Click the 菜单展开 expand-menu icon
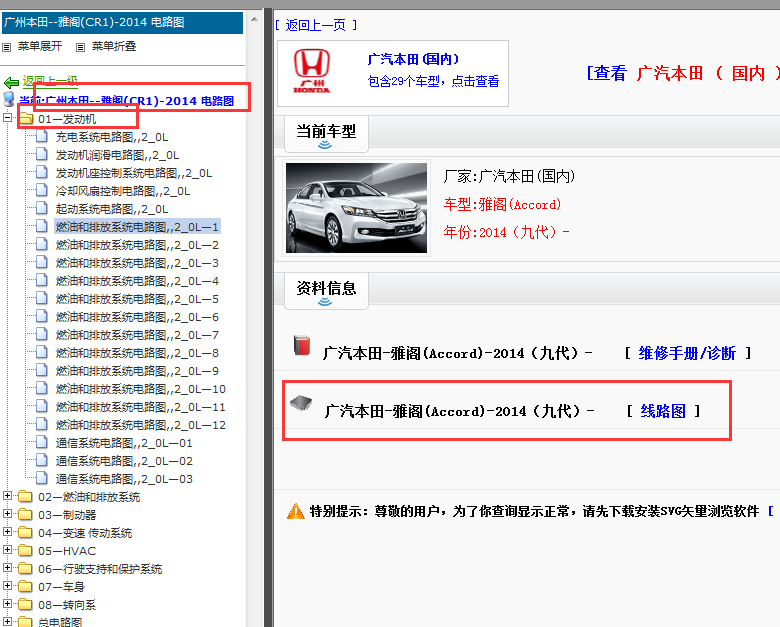The width and height of the screenshot is (780, 627). [x=6, y=47]
